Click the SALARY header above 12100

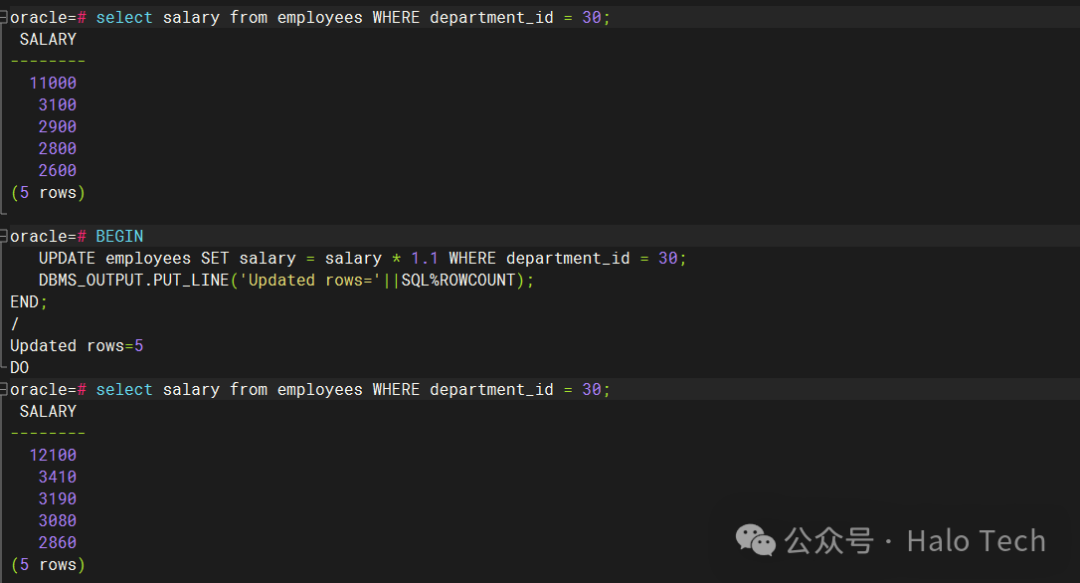[x=48, y=411]
